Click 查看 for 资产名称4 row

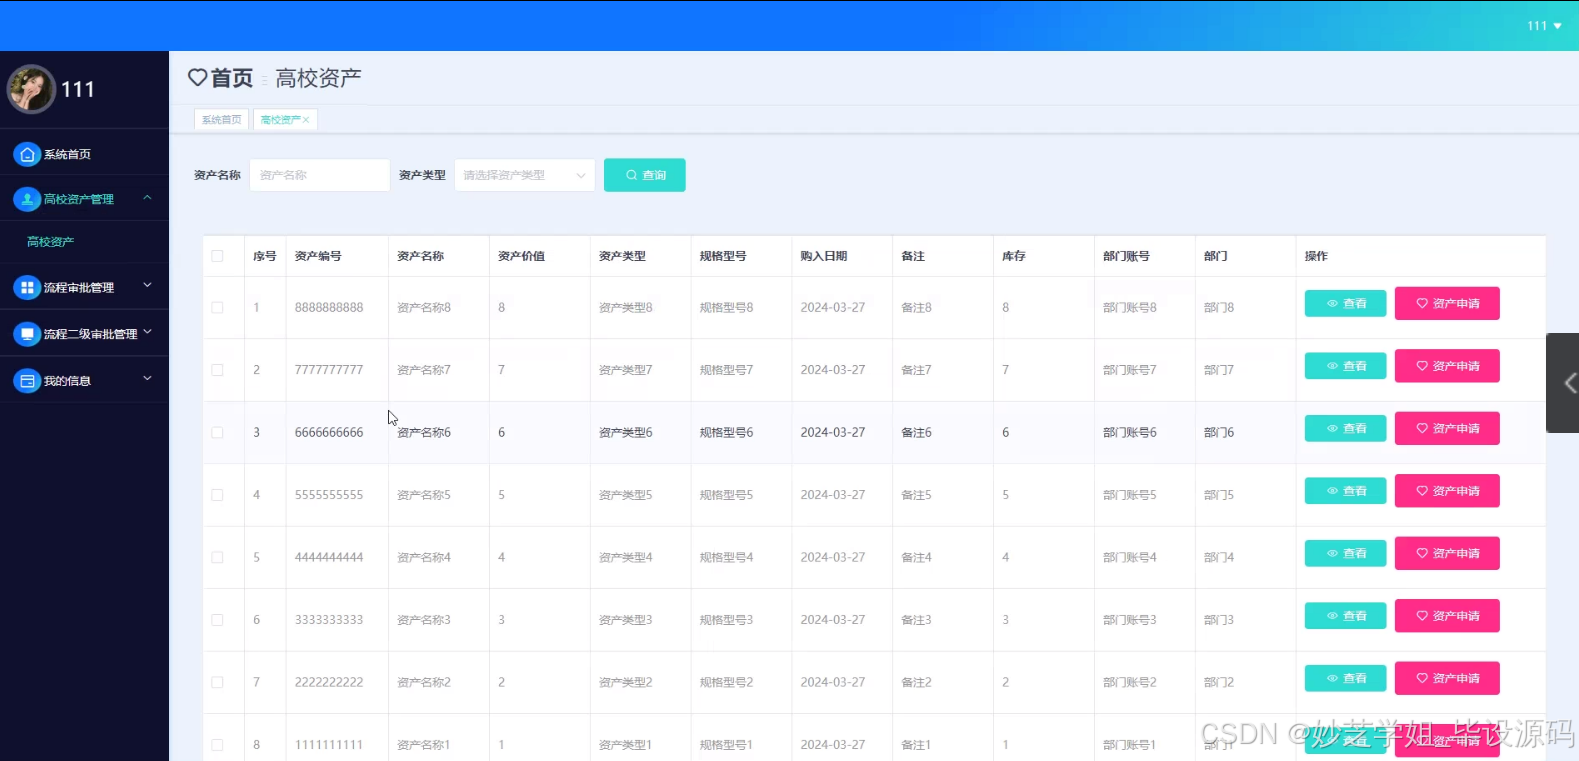[x=1345, y=553]
